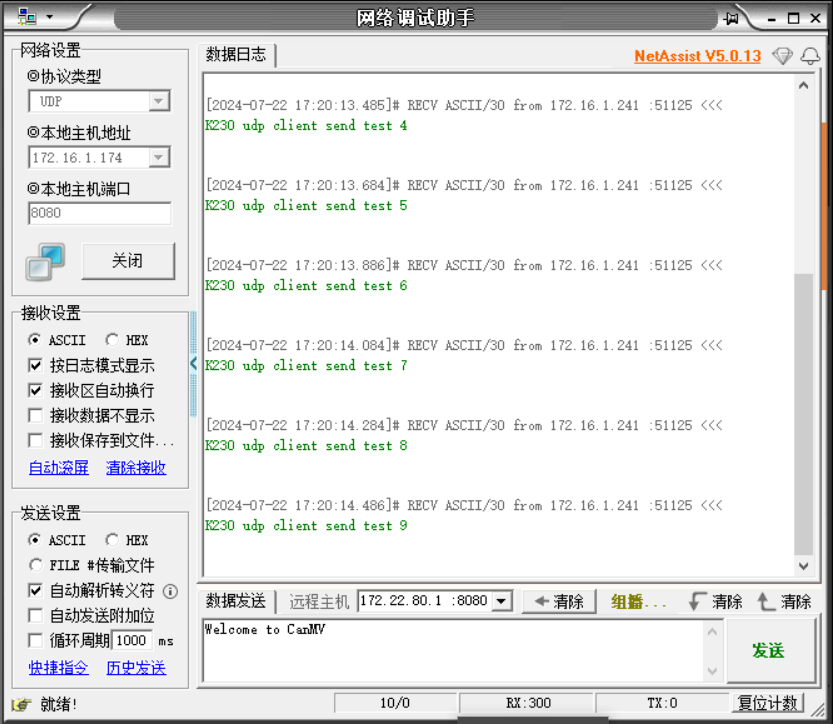Click the diamond icon beside NetAssist version
This screenshot has height=724, width=833.
pos(782,56)
